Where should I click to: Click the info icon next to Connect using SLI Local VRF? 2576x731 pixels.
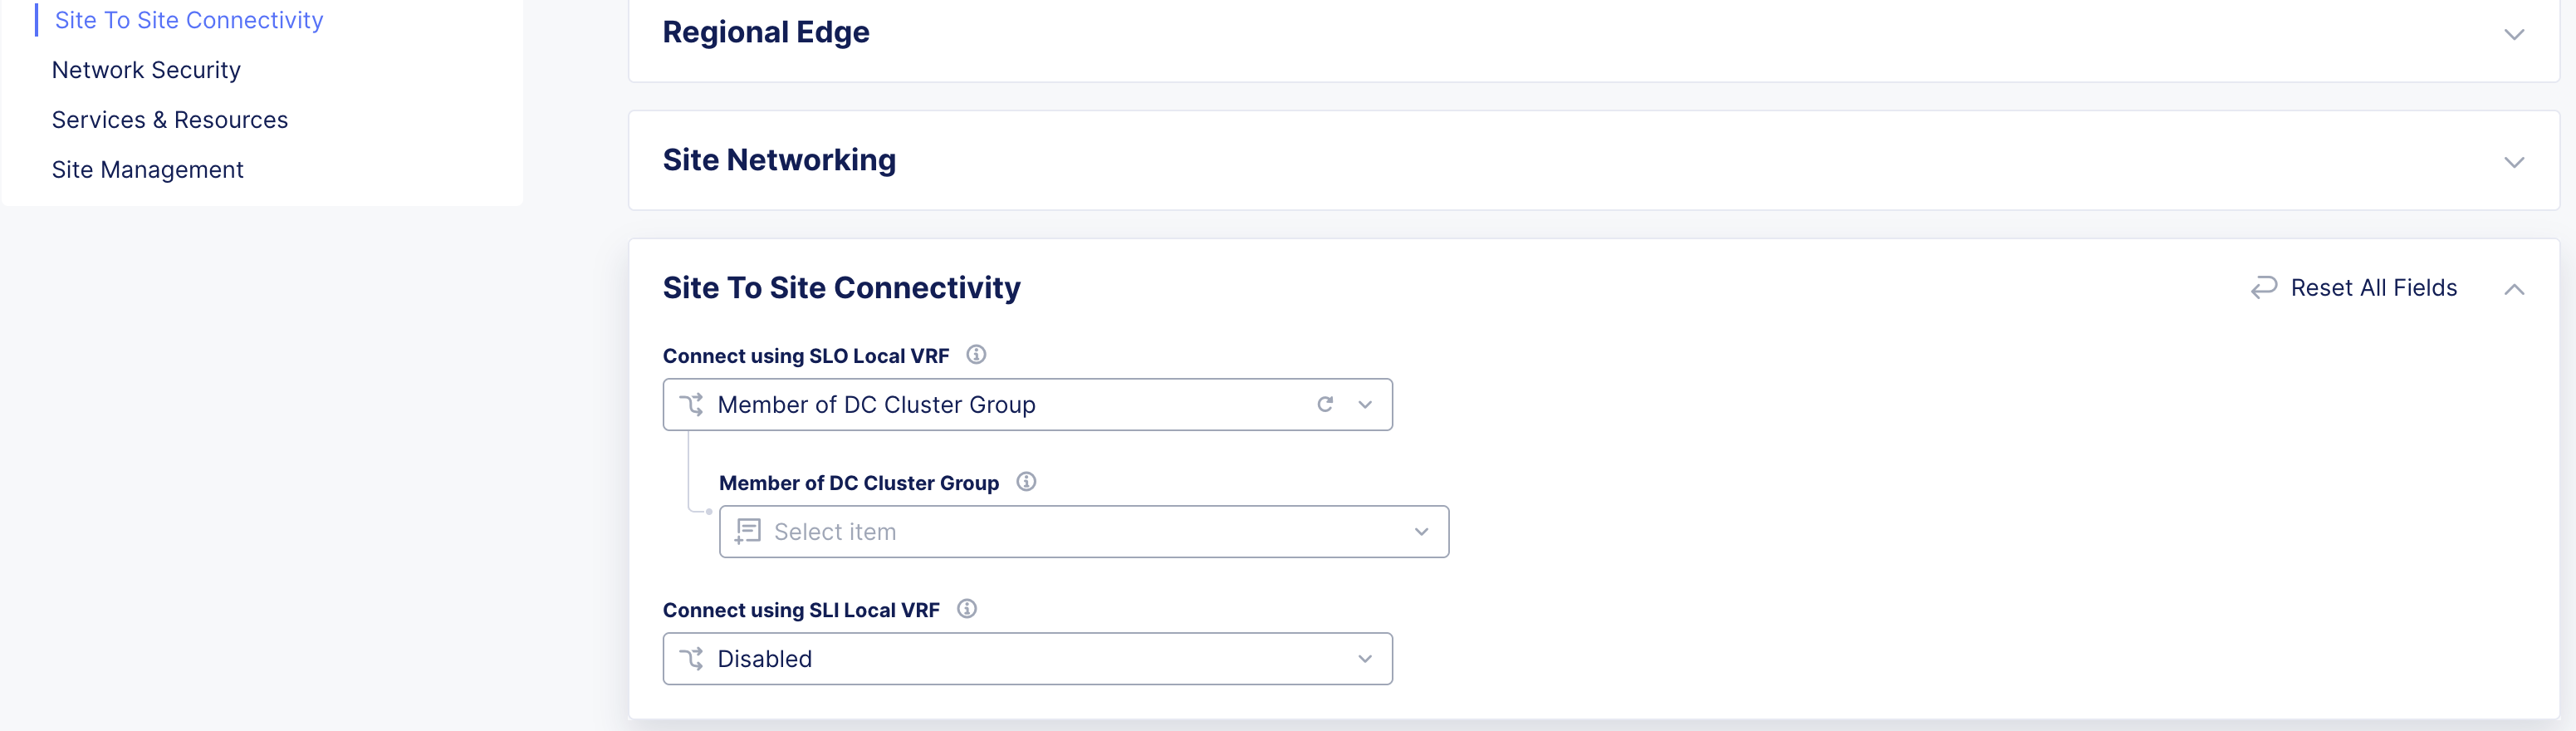point(966,609)
